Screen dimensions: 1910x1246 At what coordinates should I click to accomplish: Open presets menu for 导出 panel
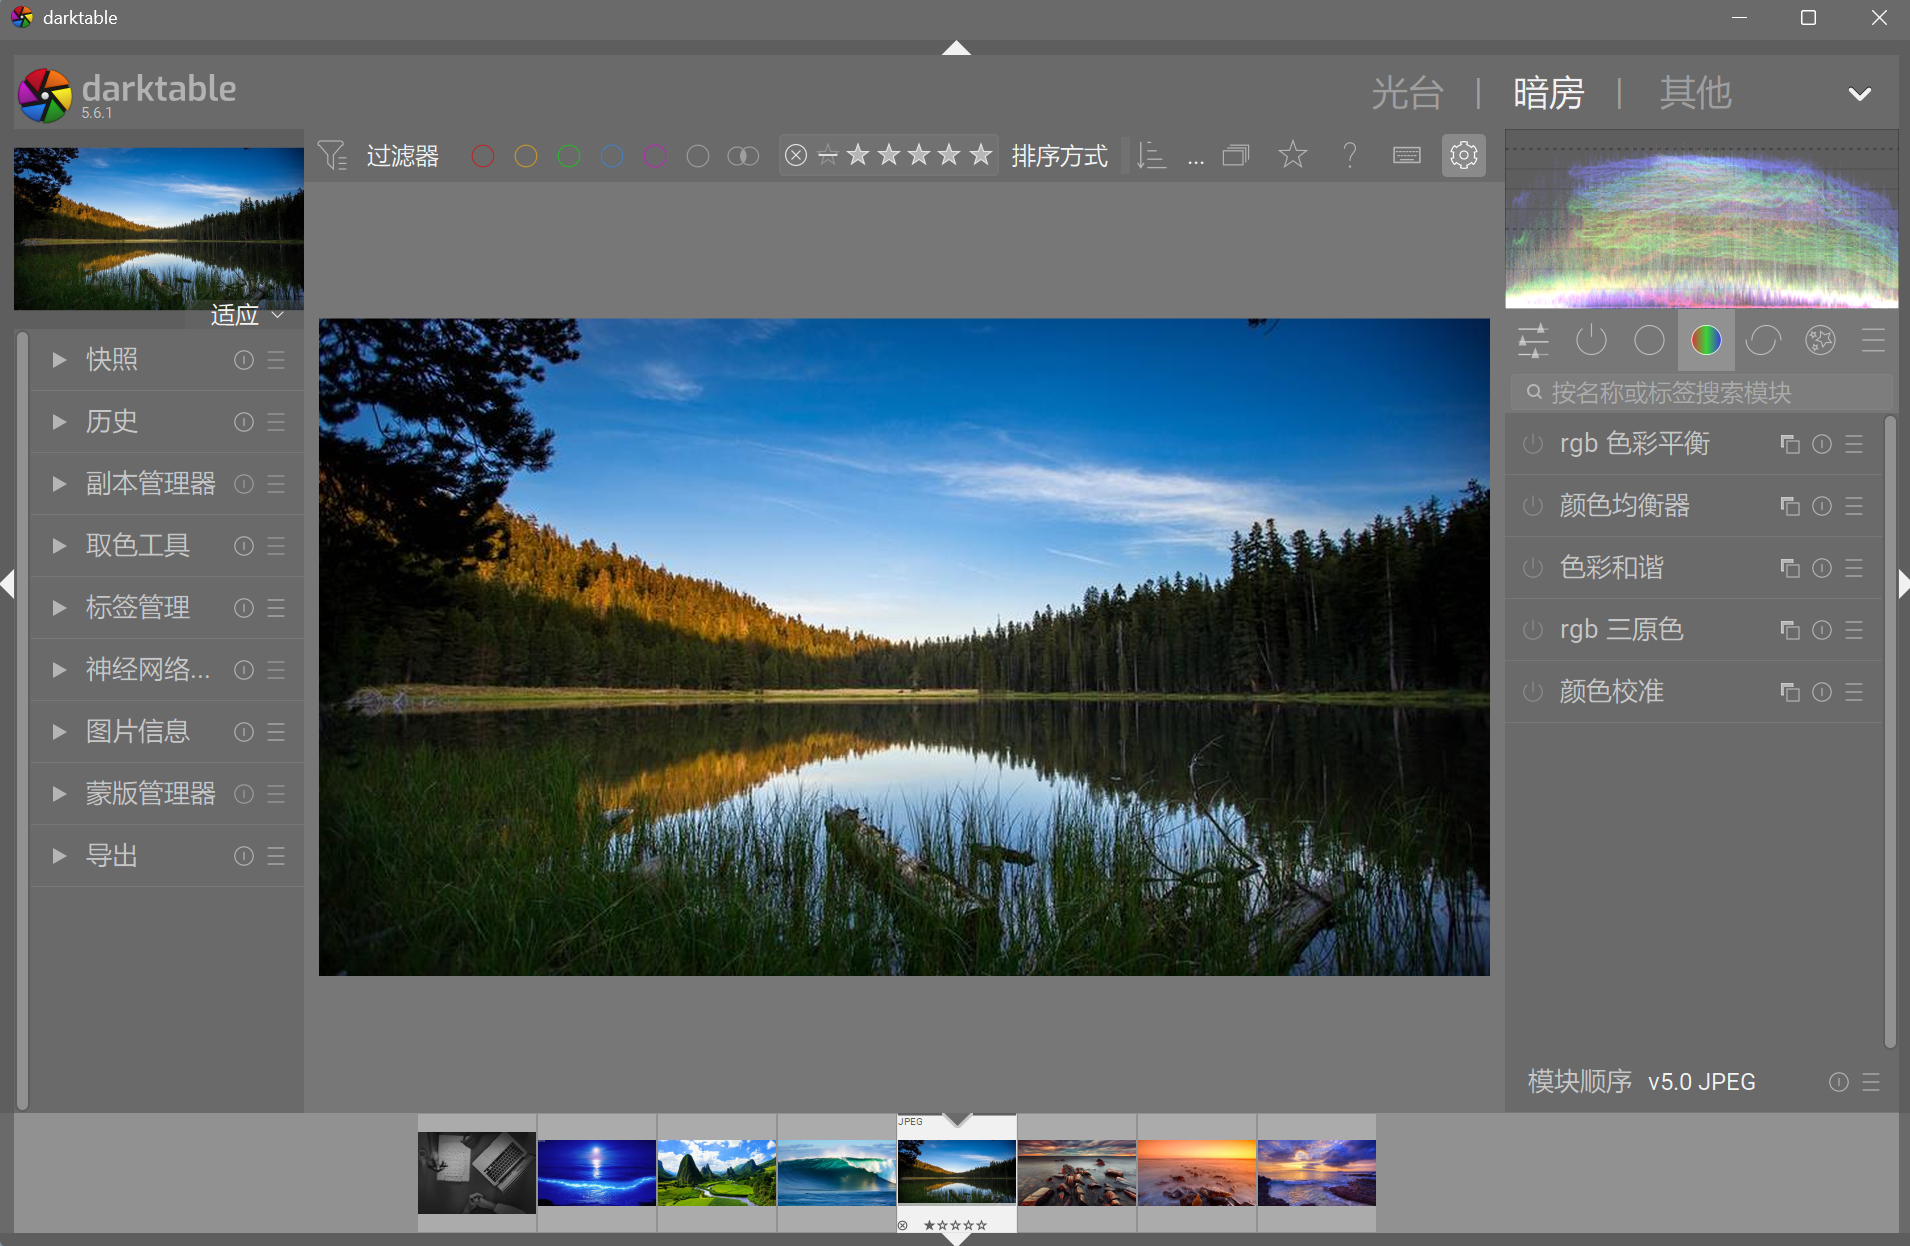pos(277,856)
